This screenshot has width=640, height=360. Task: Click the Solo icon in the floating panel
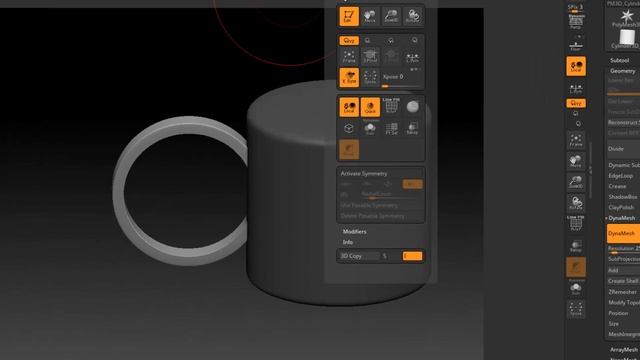pyautogui.click(x=370, y=129)
